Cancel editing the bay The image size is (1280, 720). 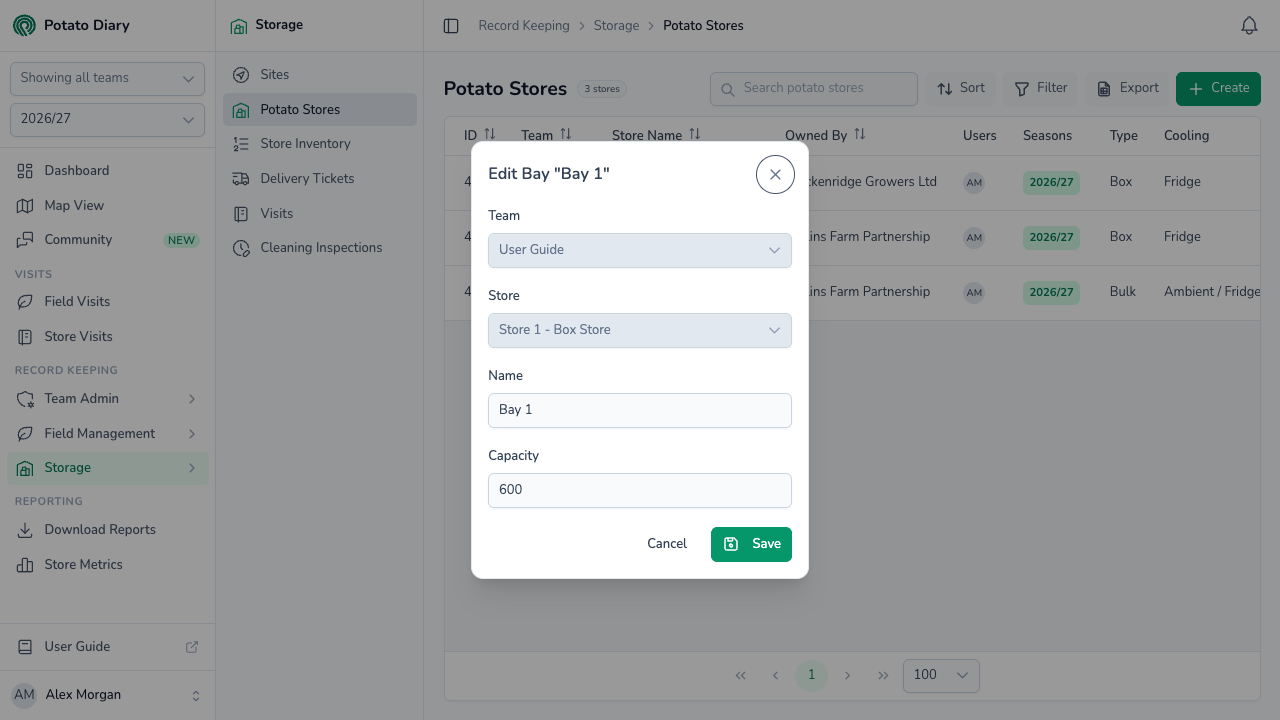[667, 544]
